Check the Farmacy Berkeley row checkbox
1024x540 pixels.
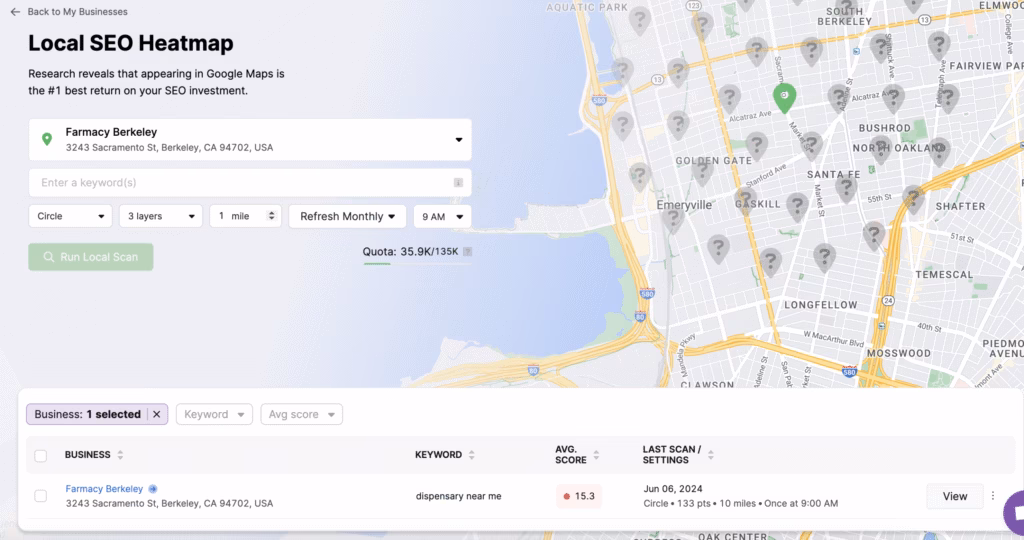[41, 496]
